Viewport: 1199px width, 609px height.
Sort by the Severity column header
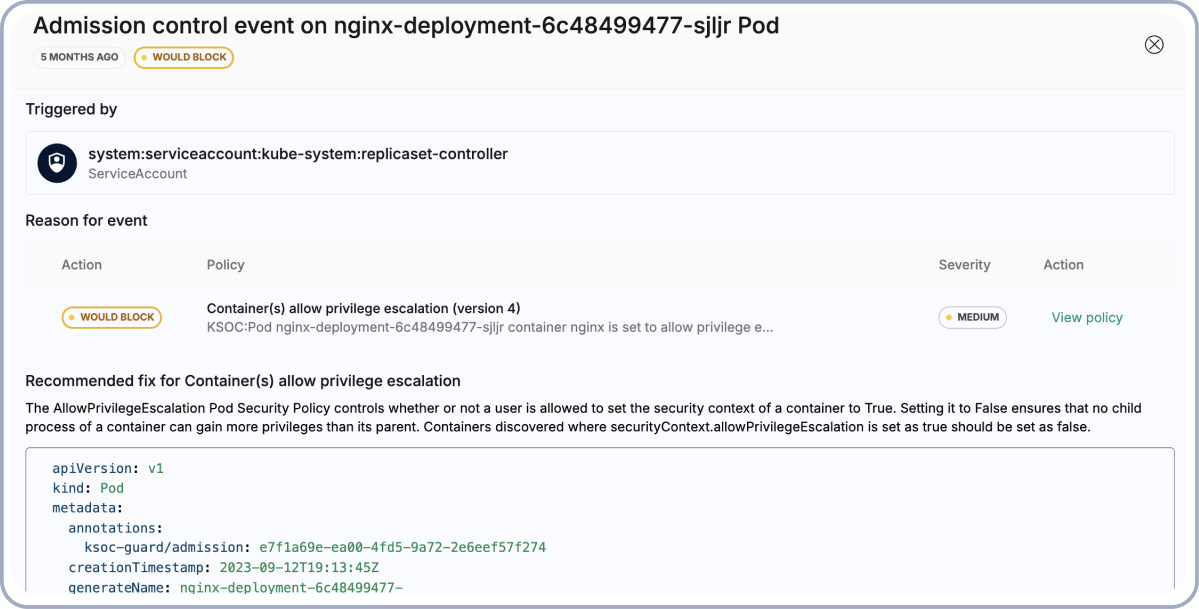964,265
